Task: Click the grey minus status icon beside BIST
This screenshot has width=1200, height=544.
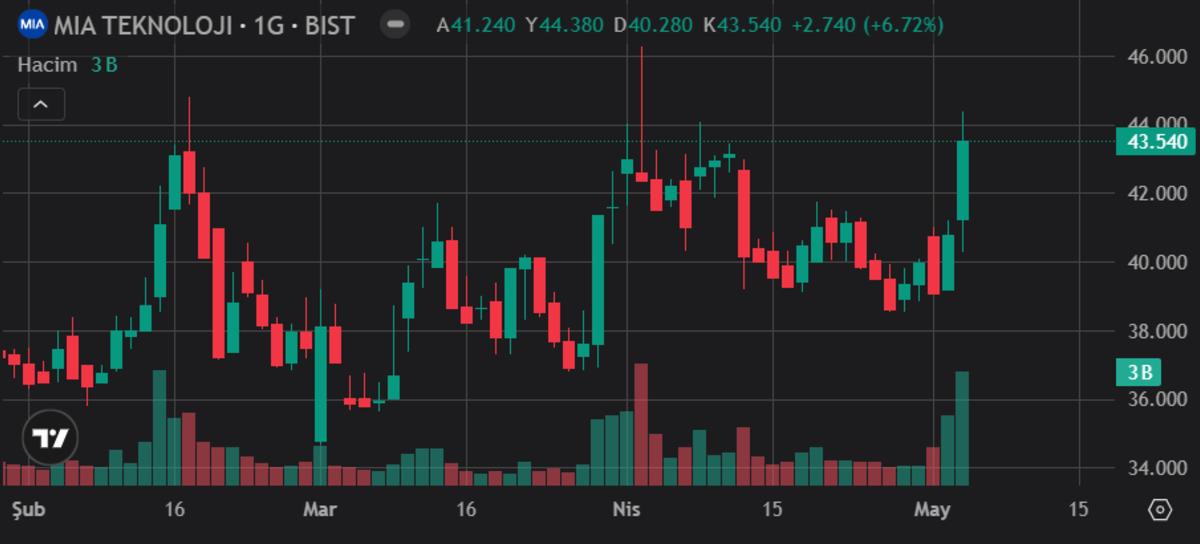Action: (x=396, y=23)
